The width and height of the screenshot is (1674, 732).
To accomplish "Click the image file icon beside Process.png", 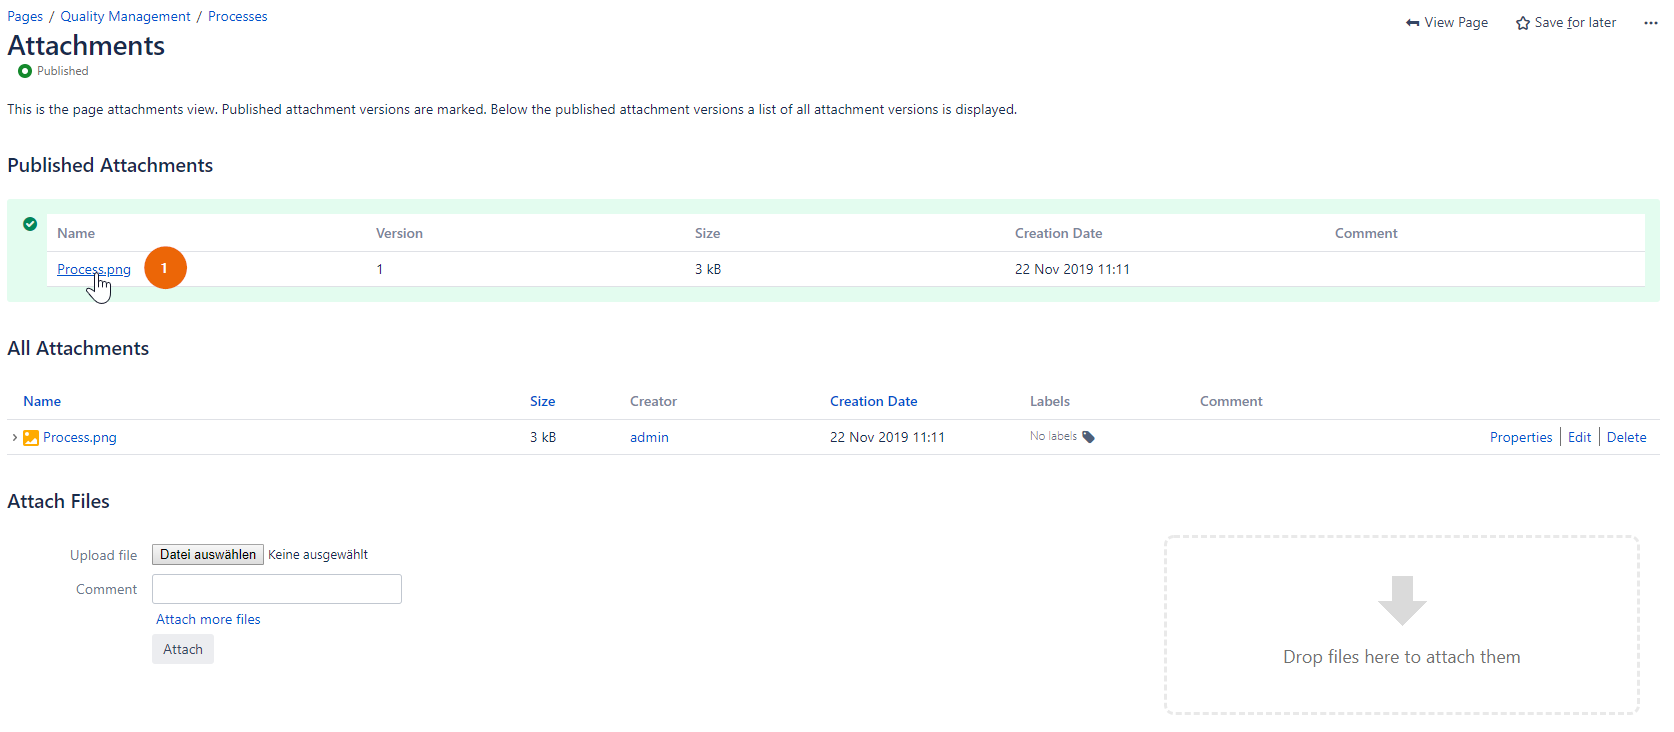I will [x=31, y=438].
